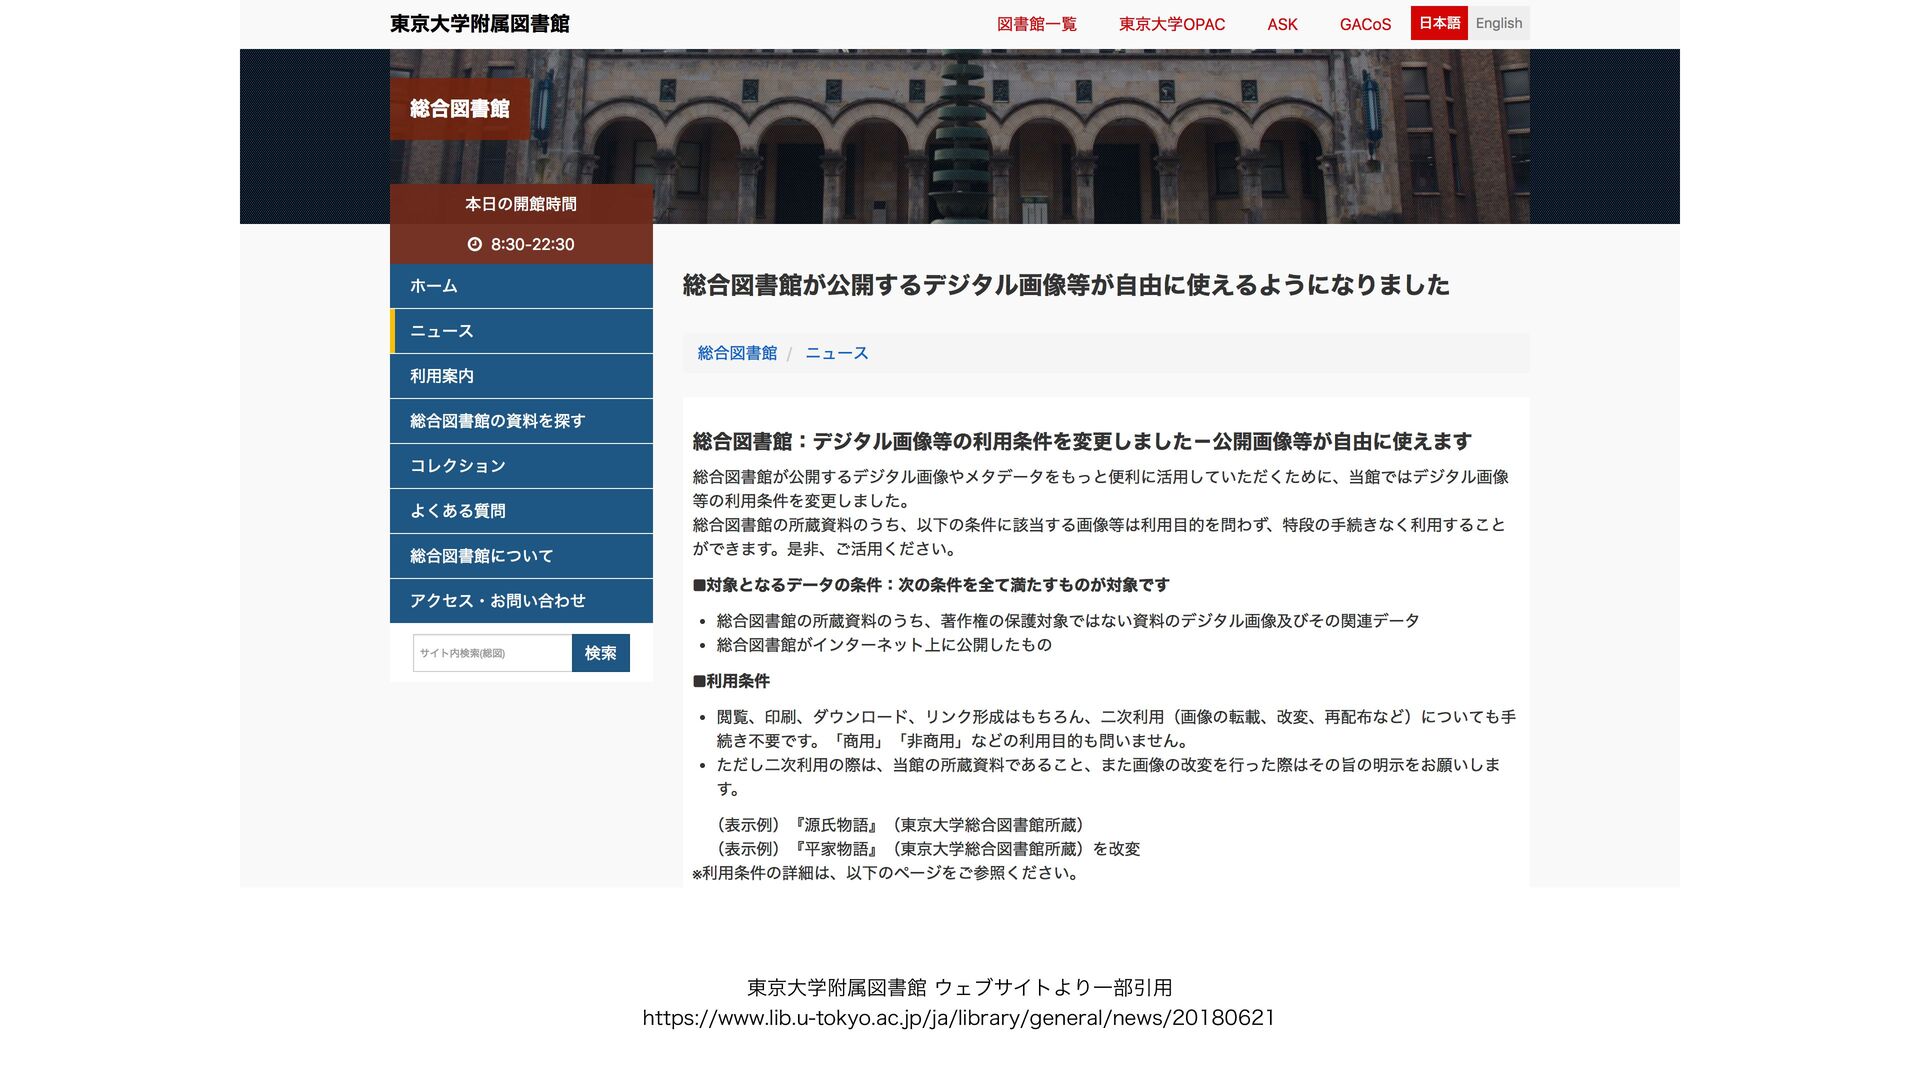This screenshot has height=1080, width=1920.
Task: Open 東京大学OPAC link
Action: tap(1171, 24)
